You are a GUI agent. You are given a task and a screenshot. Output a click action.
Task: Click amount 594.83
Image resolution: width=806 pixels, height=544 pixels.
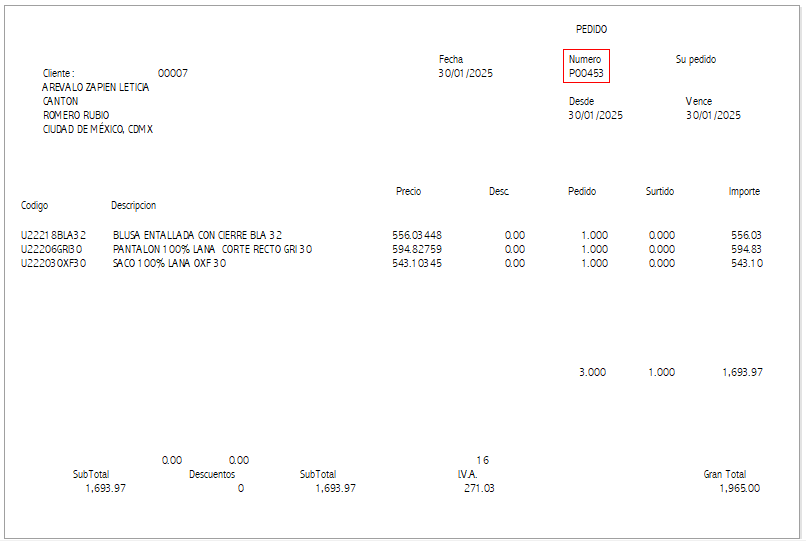point(746,249)
